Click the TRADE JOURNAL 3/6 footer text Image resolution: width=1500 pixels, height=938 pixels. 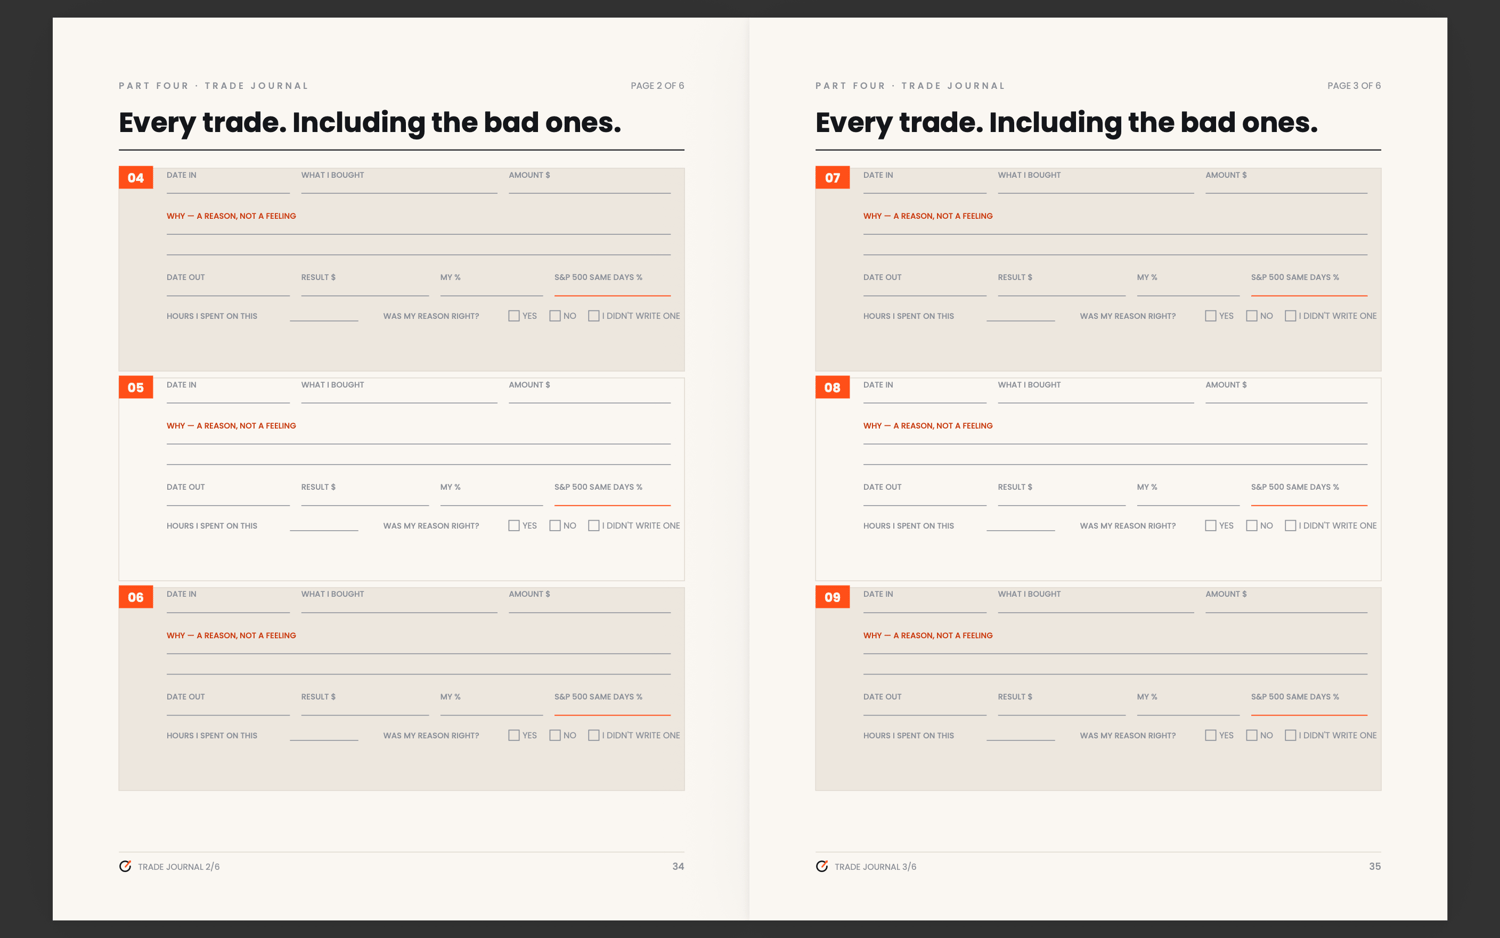(876, 867)
